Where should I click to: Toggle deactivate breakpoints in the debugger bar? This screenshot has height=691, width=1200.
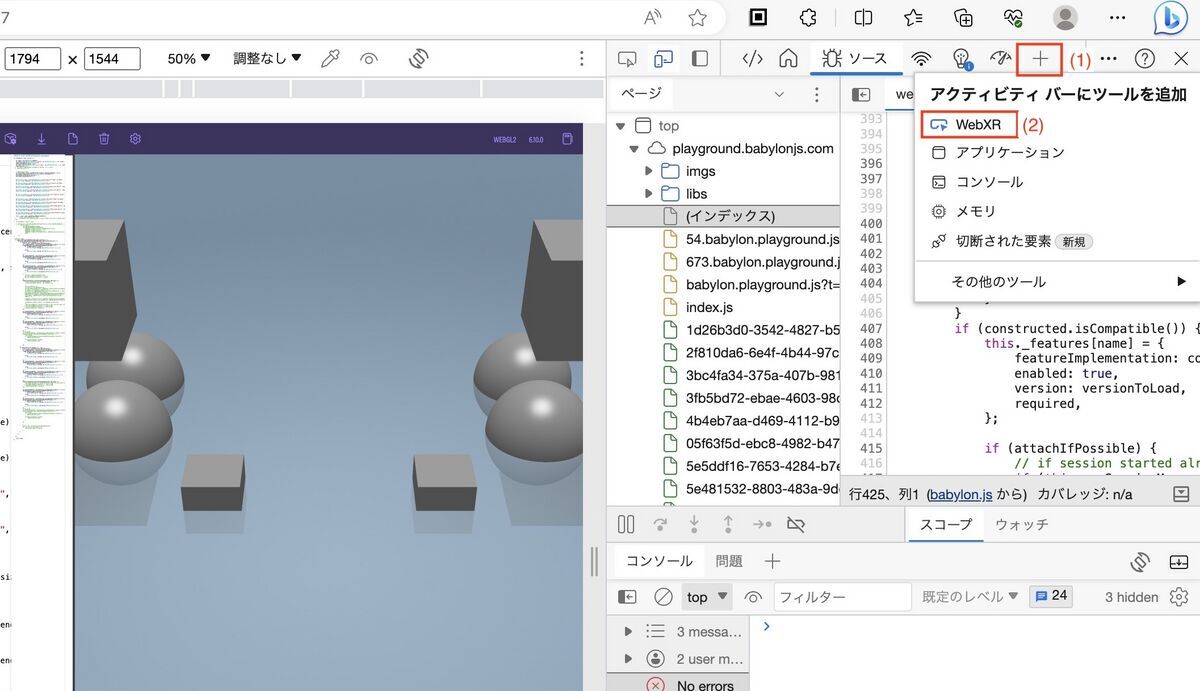pos(796,524)
